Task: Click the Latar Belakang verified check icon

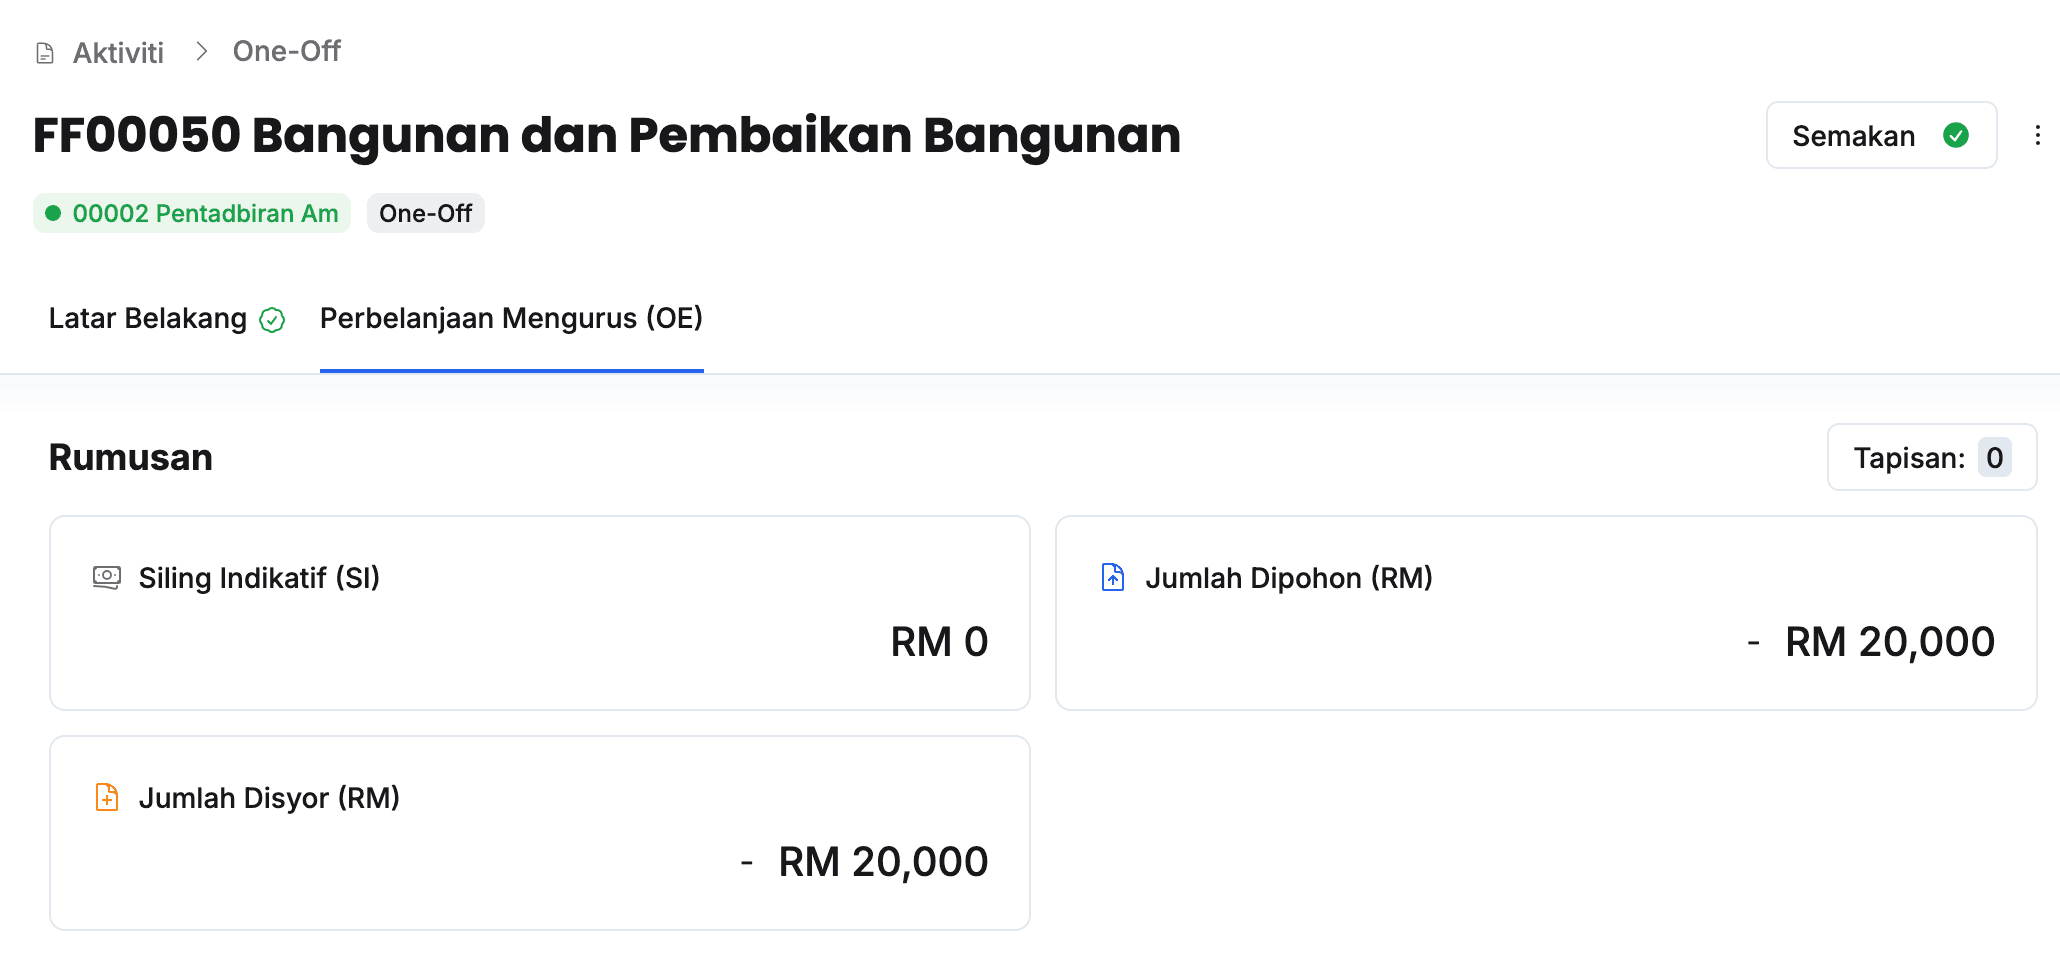Action: [272, 320]
